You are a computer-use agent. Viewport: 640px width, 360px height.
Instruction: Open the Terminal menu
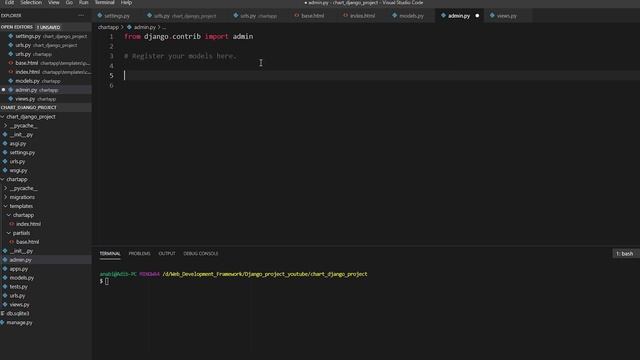[104, 2]
